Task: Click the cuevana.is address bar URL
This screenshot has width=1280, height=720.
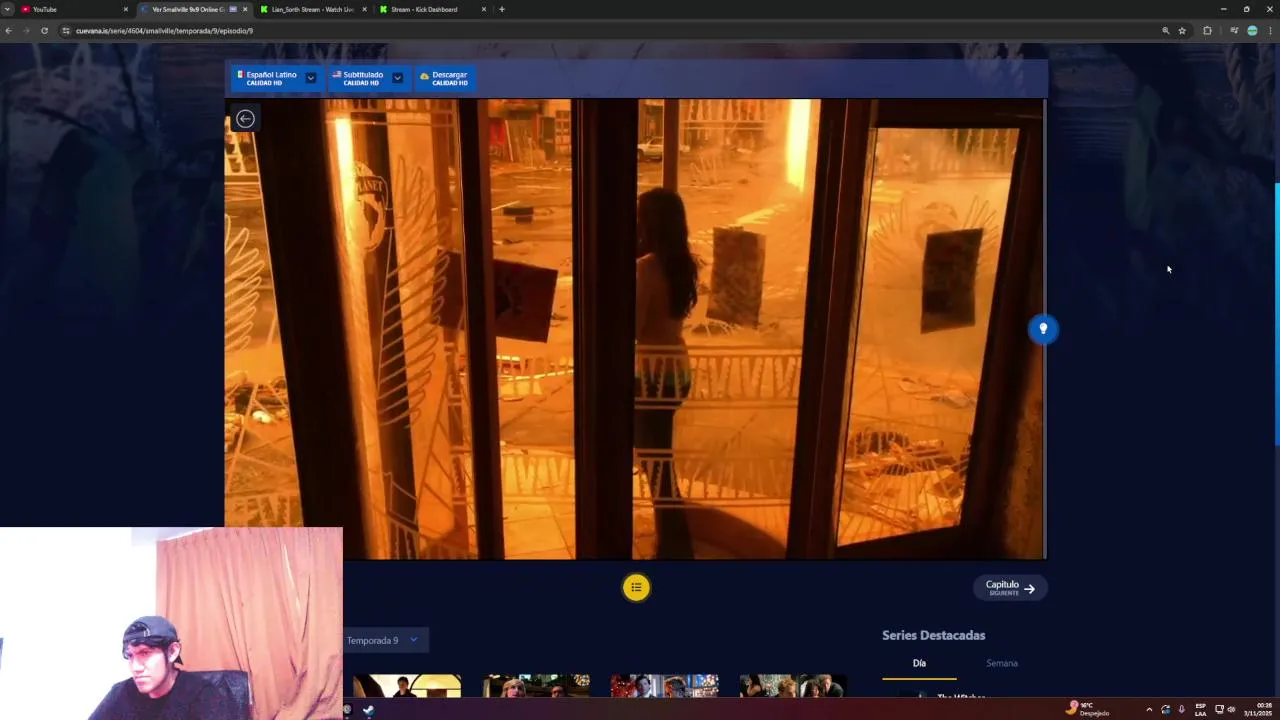Action: coord(164,31)
